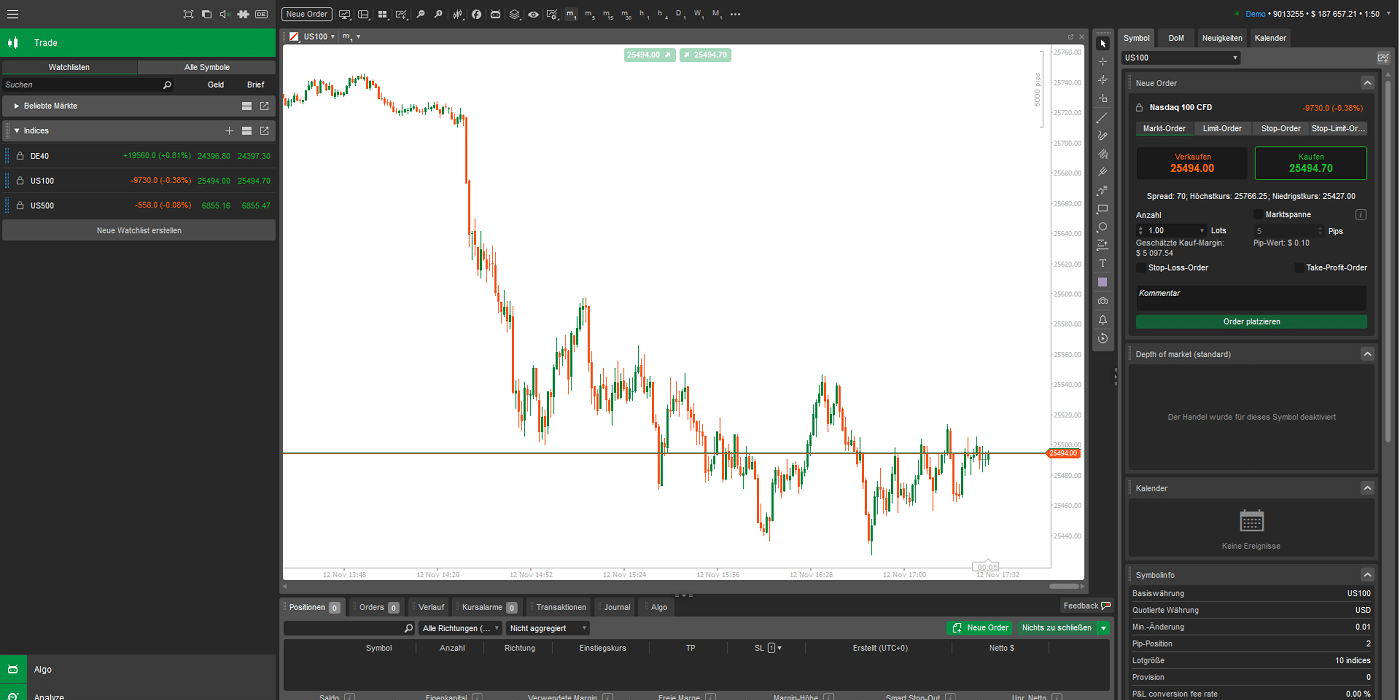
Task: Click the Order platzieren button
Action: (x=1251, y=322)
